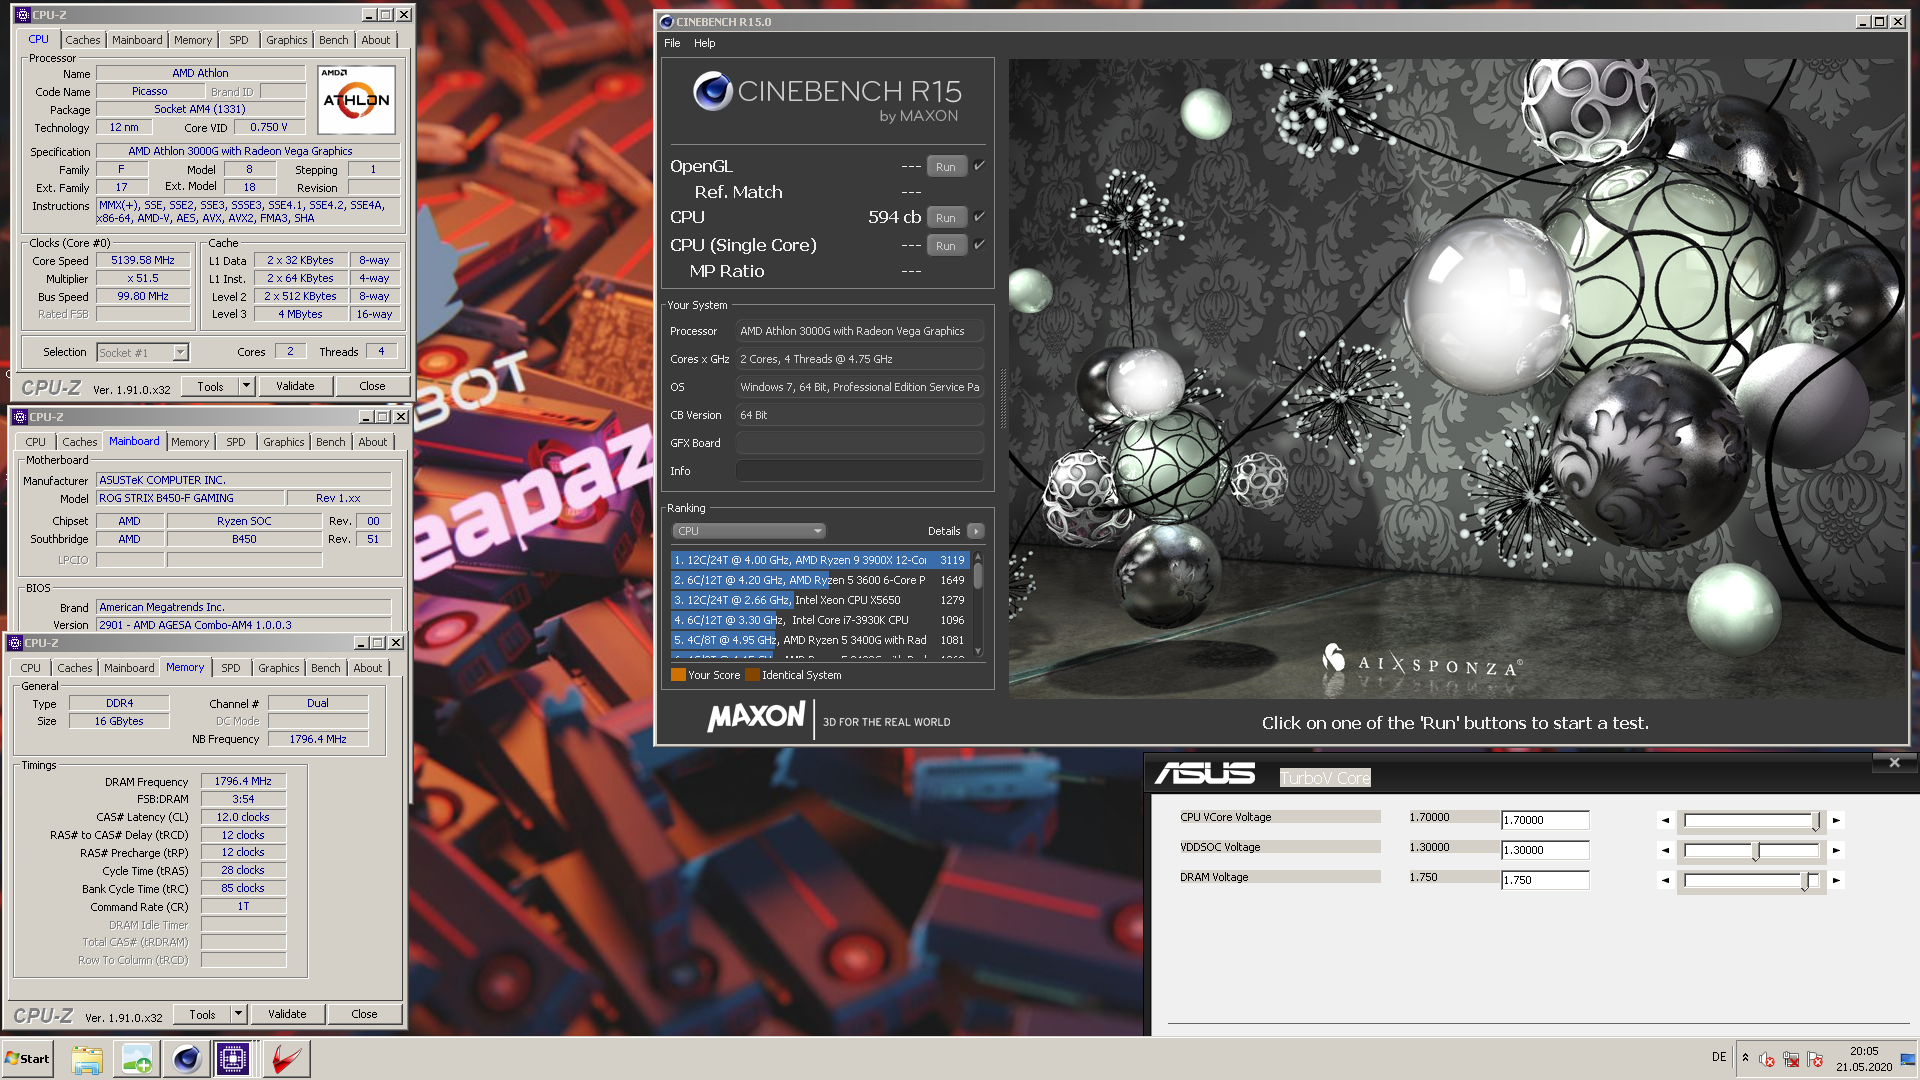Screen dimensions: 1920x1080
Task: Click the Info field in Your System
Action: point(860,471)
